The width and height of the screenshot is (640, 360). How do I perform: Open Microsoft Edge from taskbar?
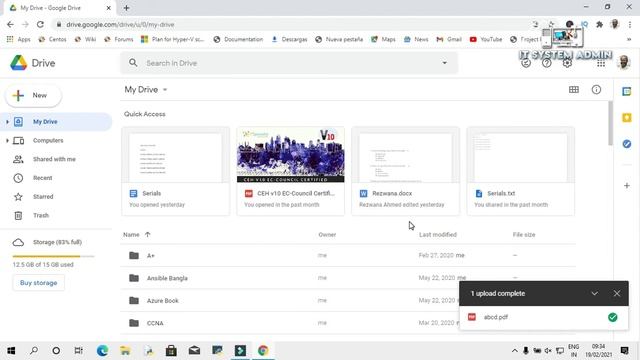(102, 351)
